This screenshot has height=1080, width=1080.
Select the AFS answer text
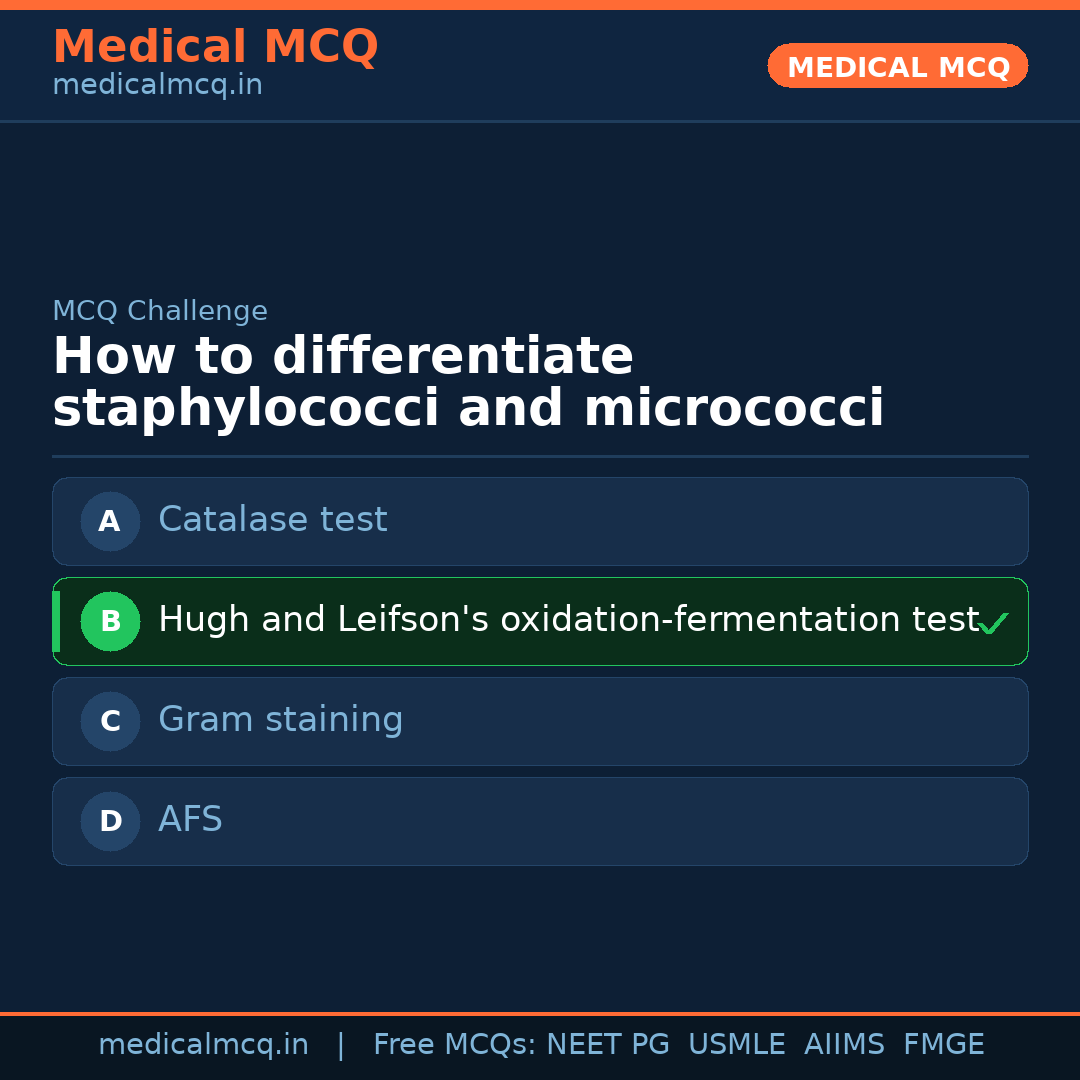[190, 820]
